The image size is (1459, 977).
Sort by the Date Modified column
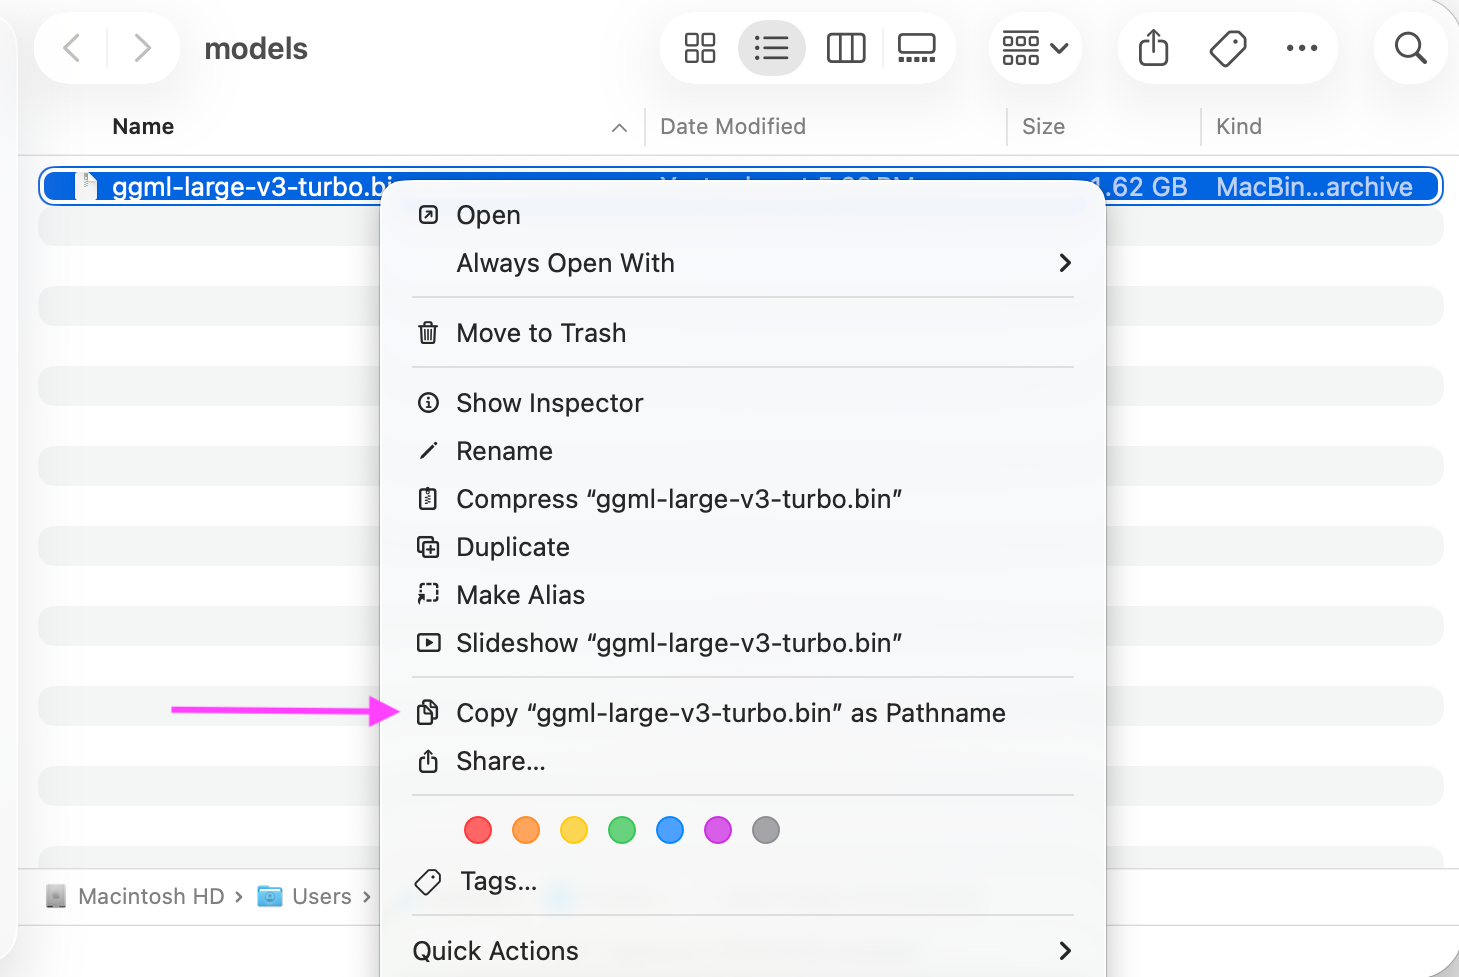click(x=733, y=127)
